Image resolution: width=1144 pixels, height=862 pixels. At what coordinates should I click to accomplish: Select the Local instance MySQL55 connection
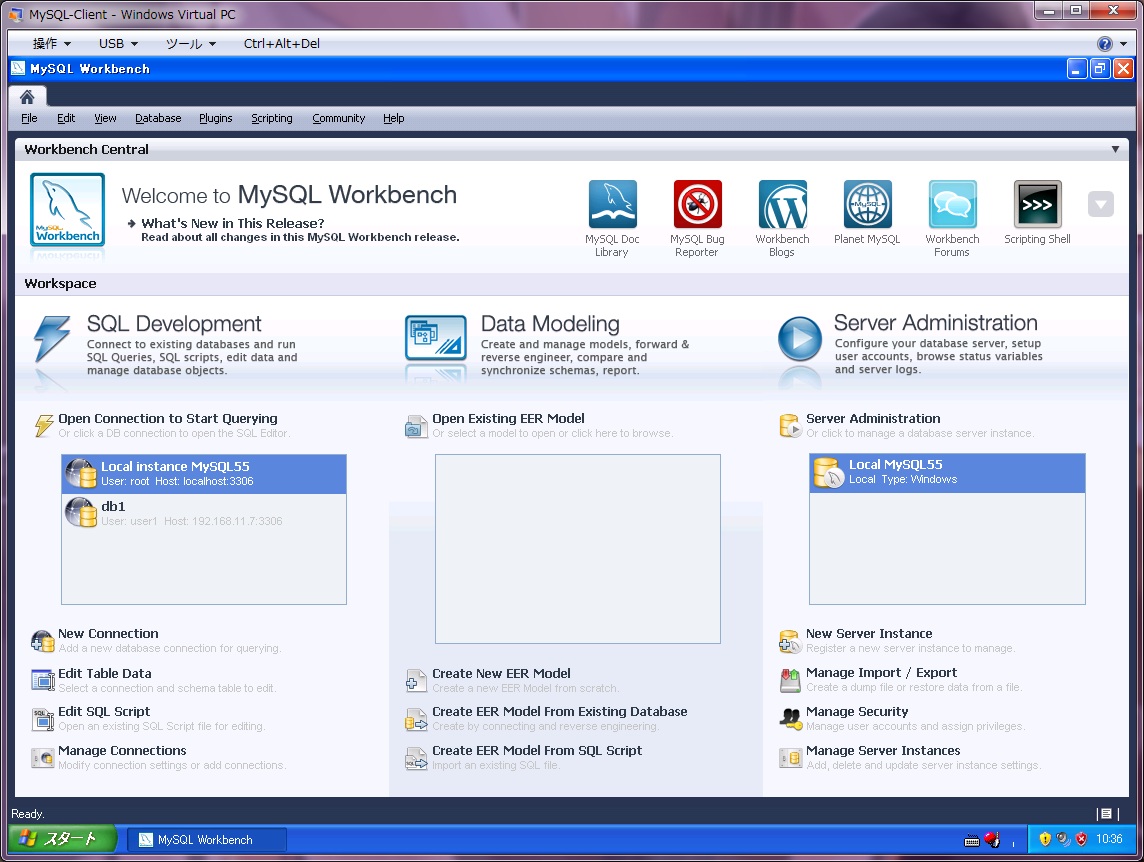[204, 474]
